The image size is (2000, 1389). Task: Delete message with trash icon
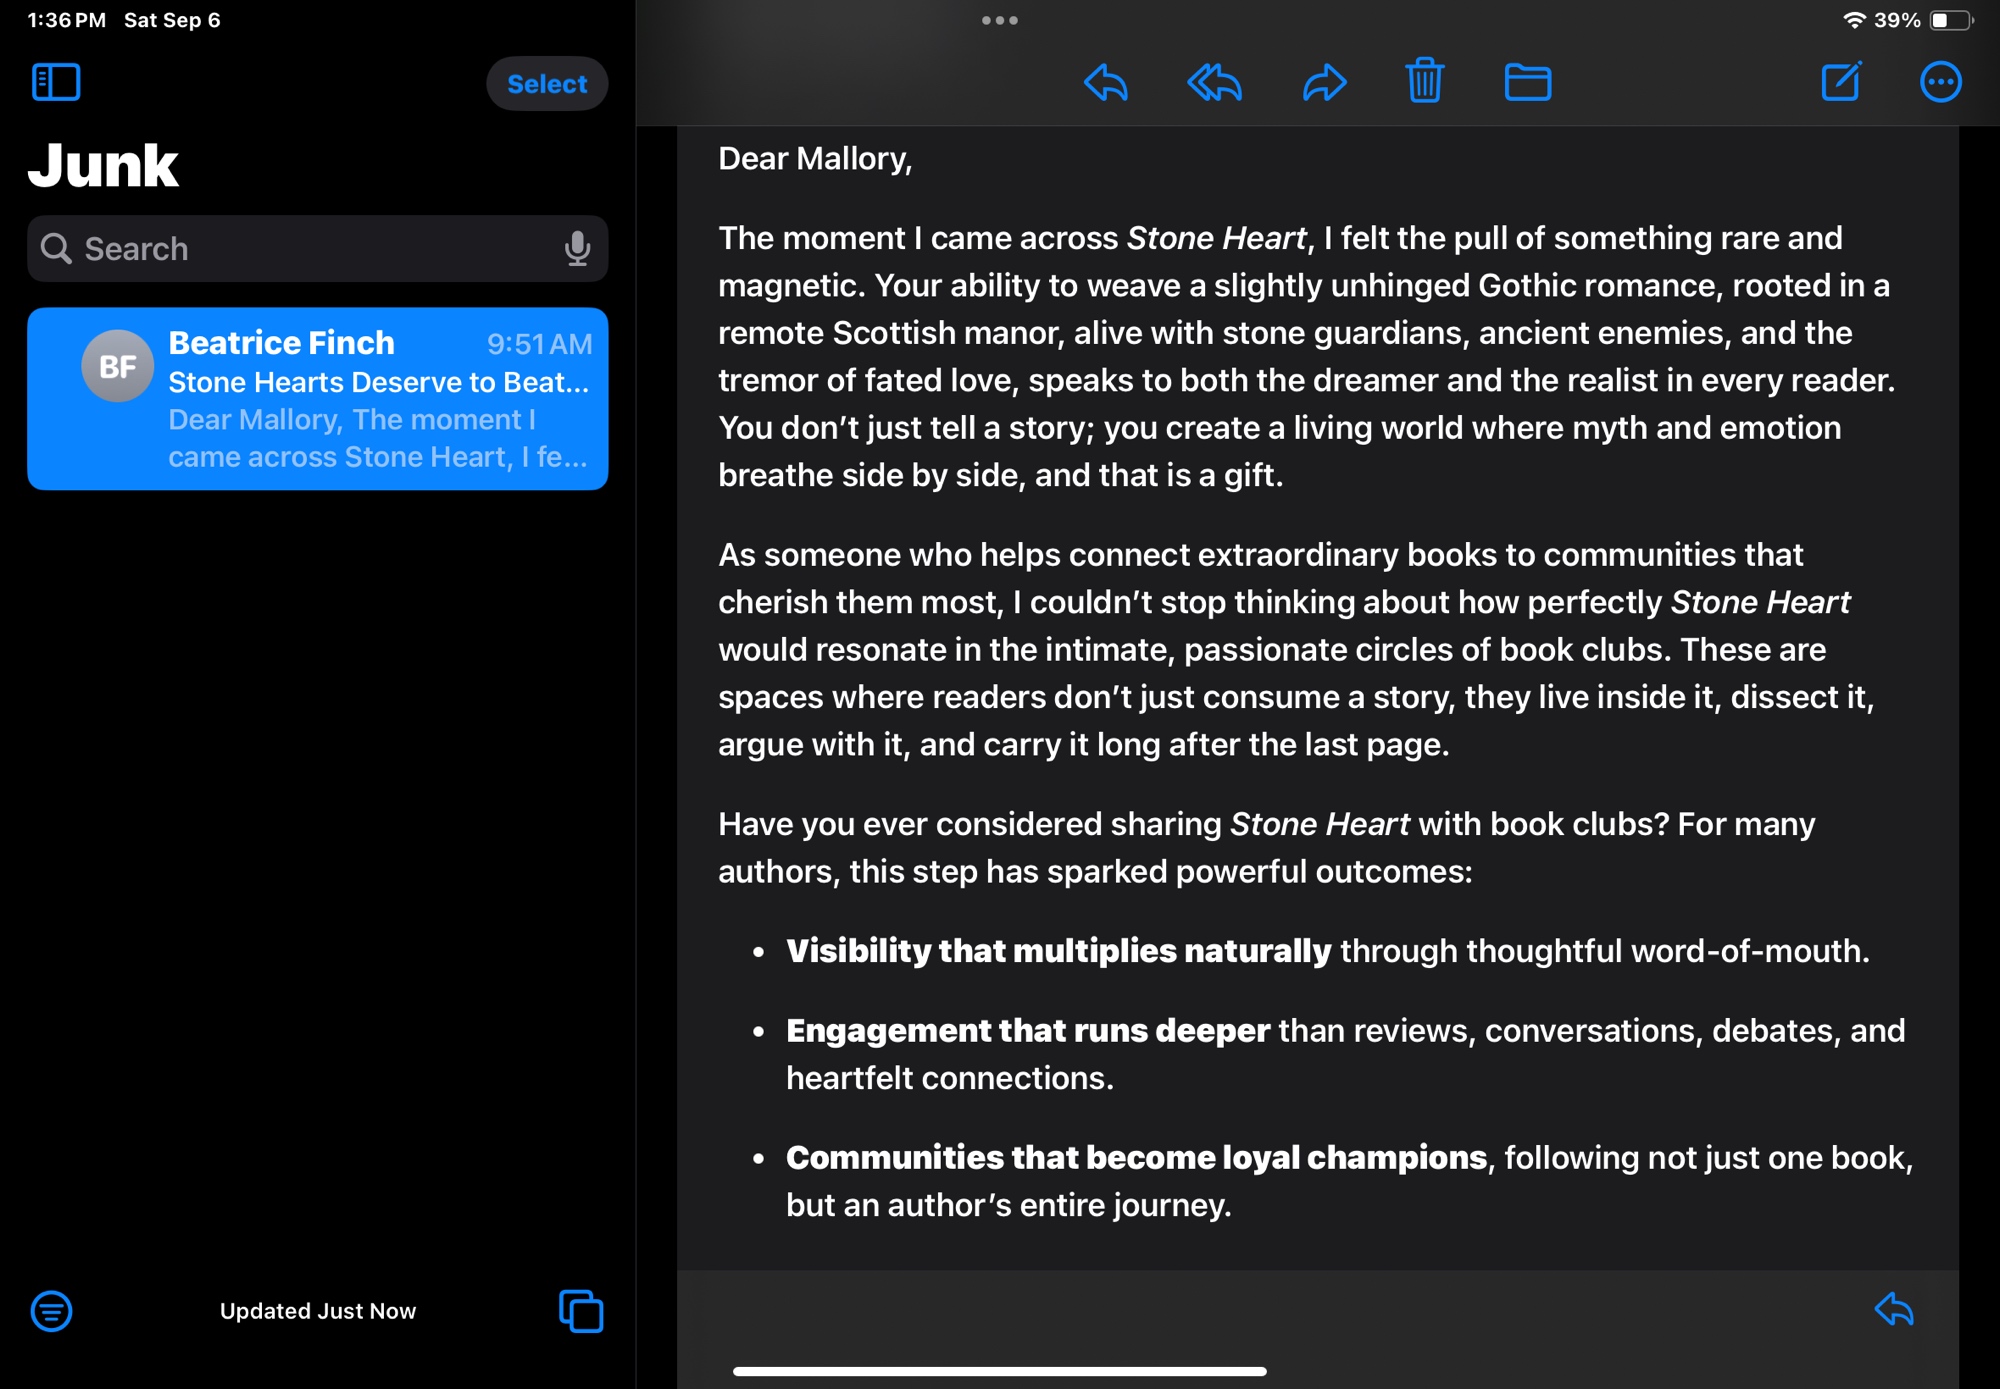[1424, 81]
